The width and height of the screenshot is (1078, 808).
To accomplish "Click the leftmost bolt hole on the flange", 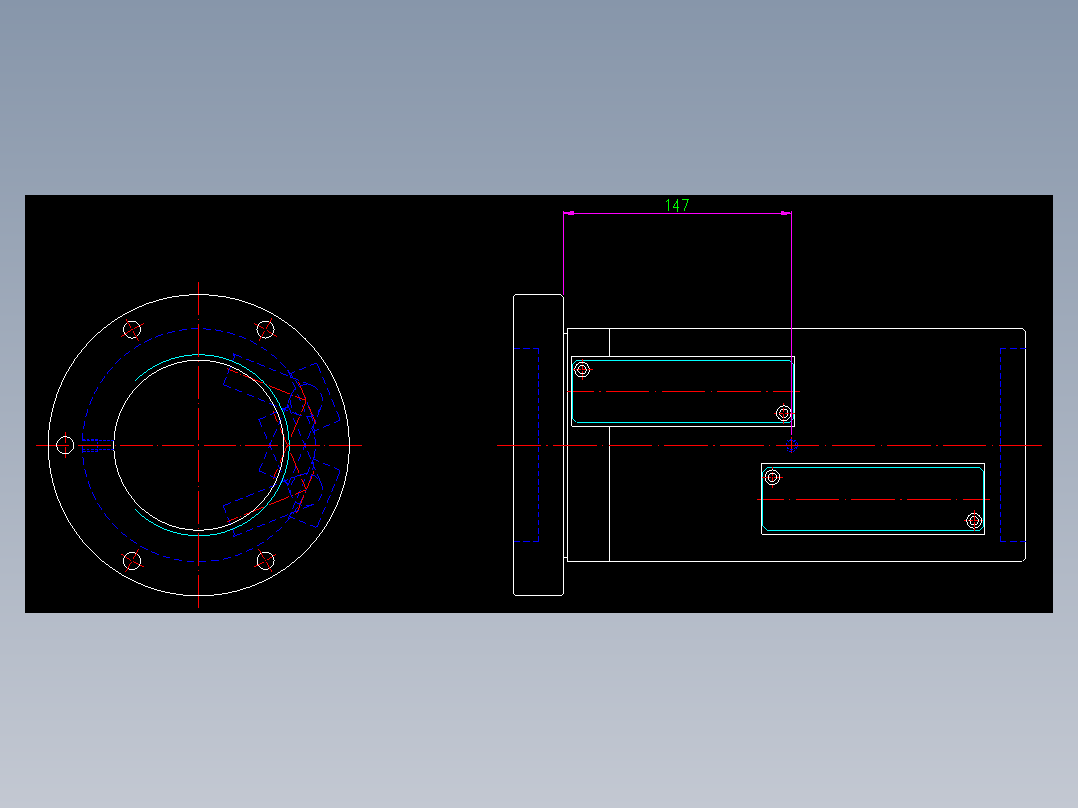I will 66,444.
